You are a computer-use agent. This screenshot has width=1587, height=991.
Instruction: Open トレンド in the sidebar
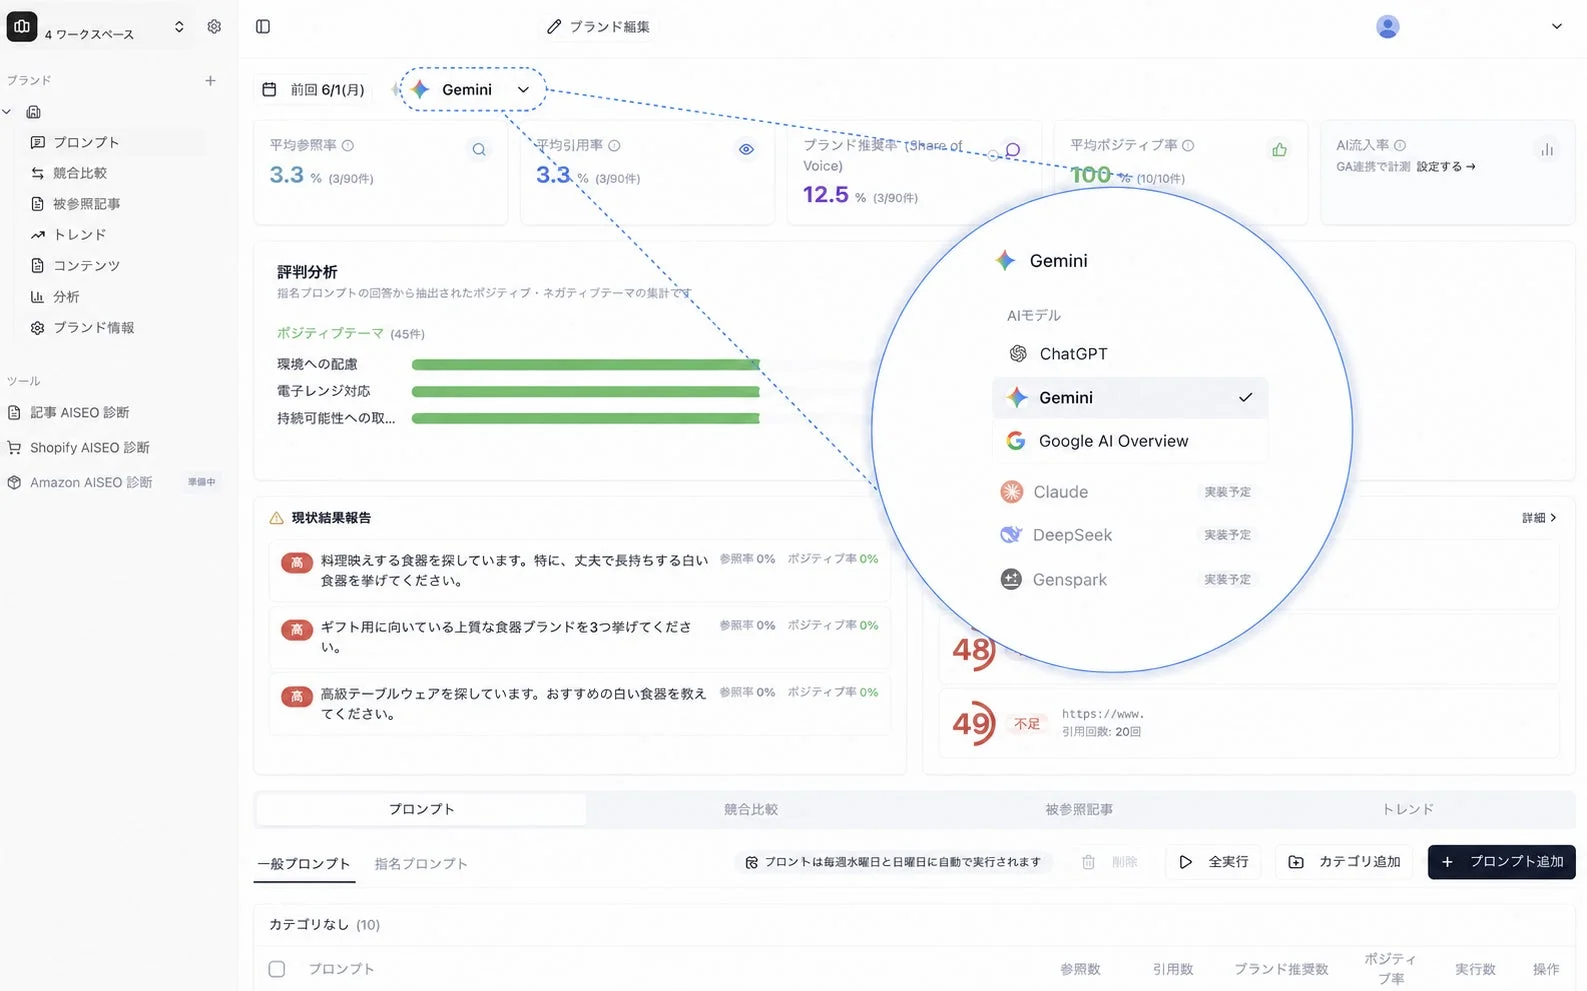click(x=115, y=235)
